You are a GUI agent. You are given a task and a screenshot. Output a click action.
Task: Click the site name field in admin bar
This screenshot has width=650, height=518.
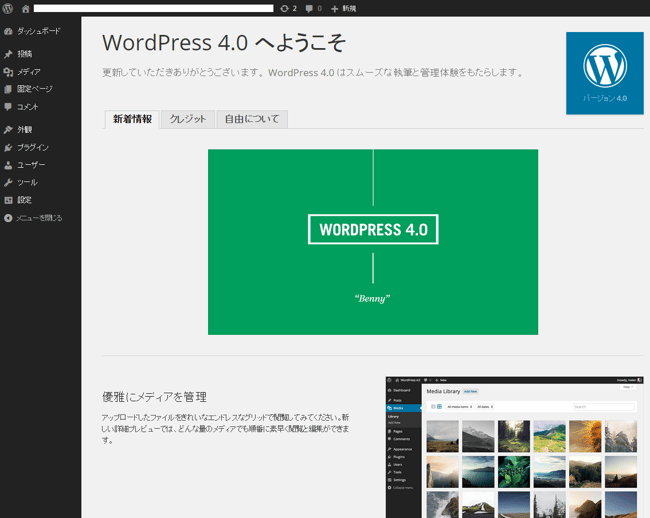(153, 8)
